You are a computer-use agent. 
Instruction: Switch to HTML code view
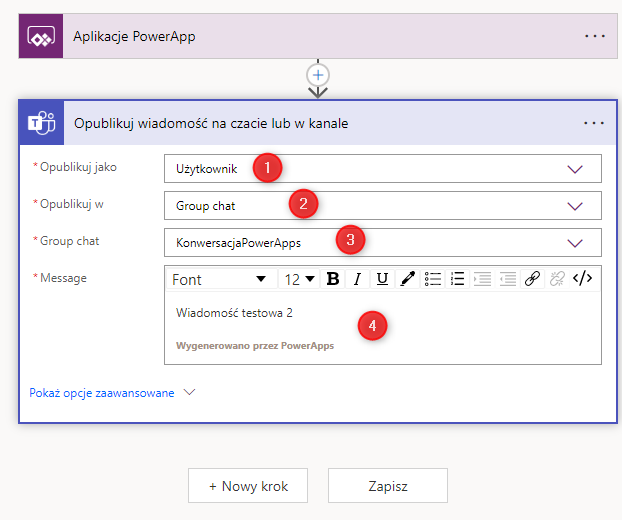click(583, 279)
